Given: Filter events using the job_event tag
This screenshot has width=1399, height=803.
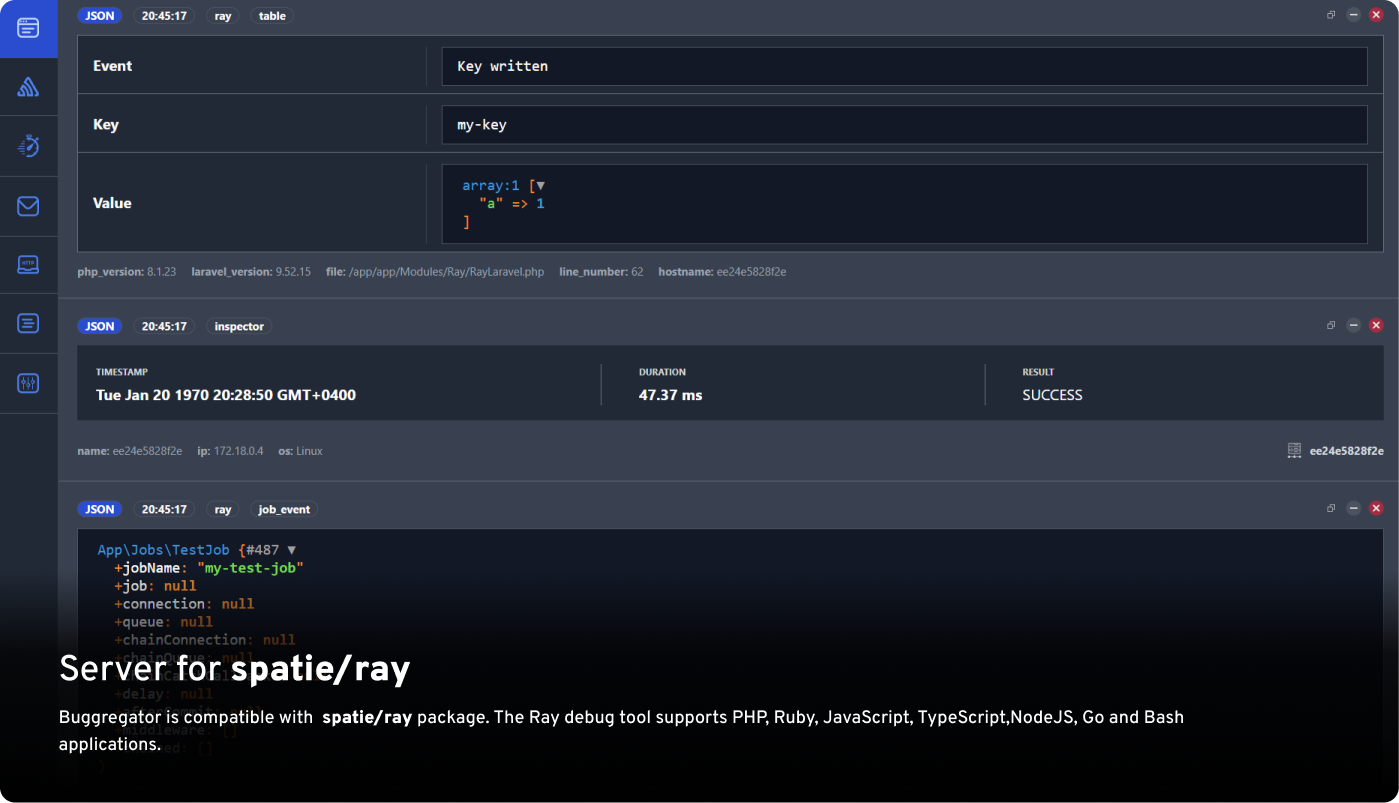Looking at the screenshot, I should tap(284, 509).
